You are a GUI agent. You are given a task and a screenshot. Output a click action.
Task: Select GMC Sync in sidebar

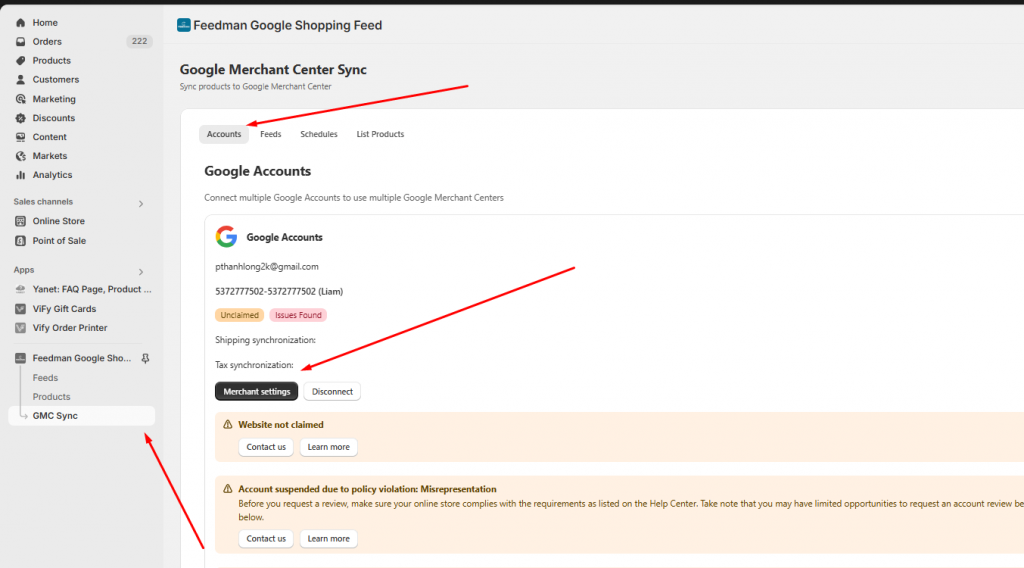pos(82,416)
